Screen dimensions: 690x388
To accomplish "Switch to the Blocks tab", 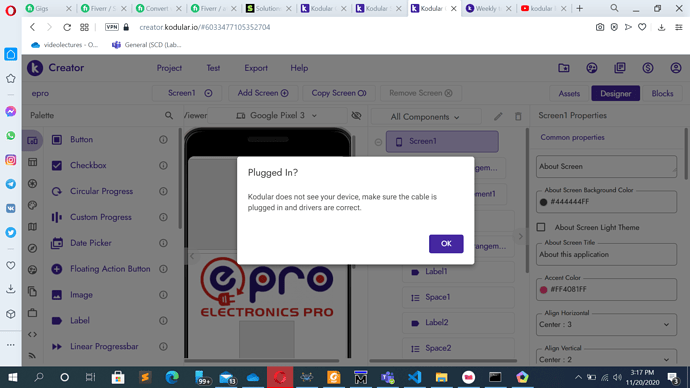I will [662, 93].
